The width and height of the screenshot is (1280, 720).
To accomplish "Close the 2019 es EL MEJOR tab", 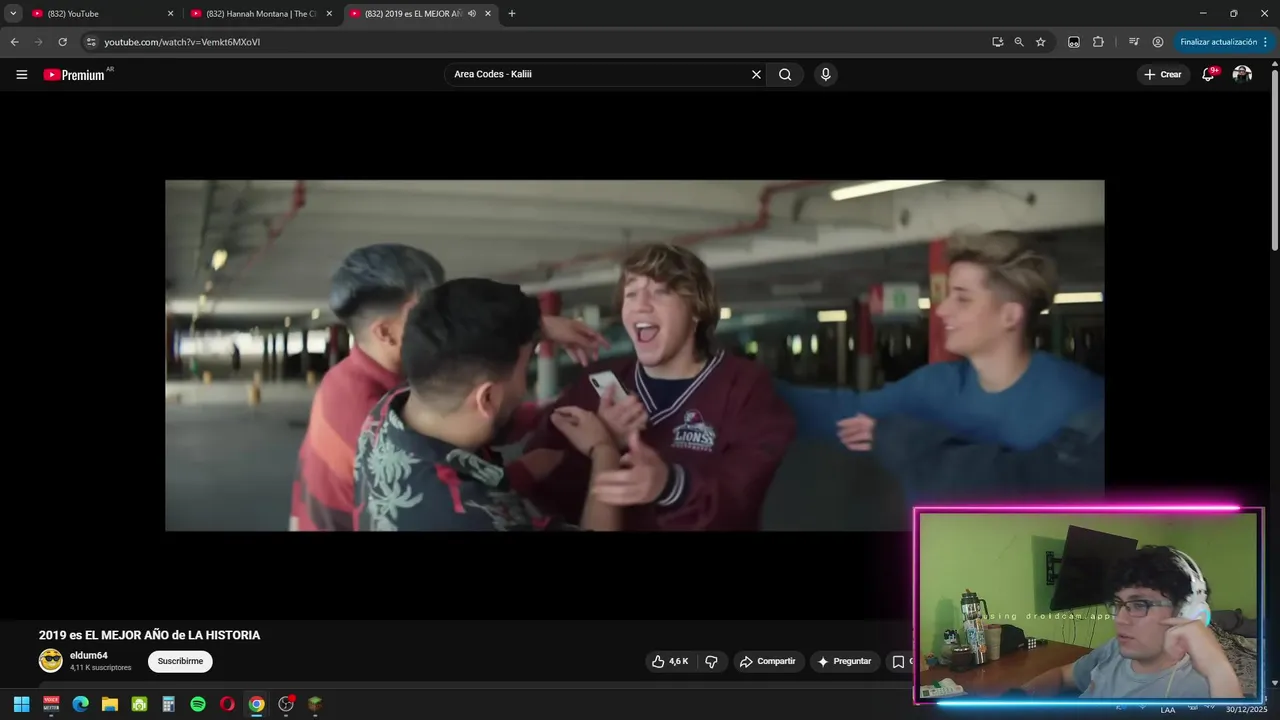I will tap(487, 14).
